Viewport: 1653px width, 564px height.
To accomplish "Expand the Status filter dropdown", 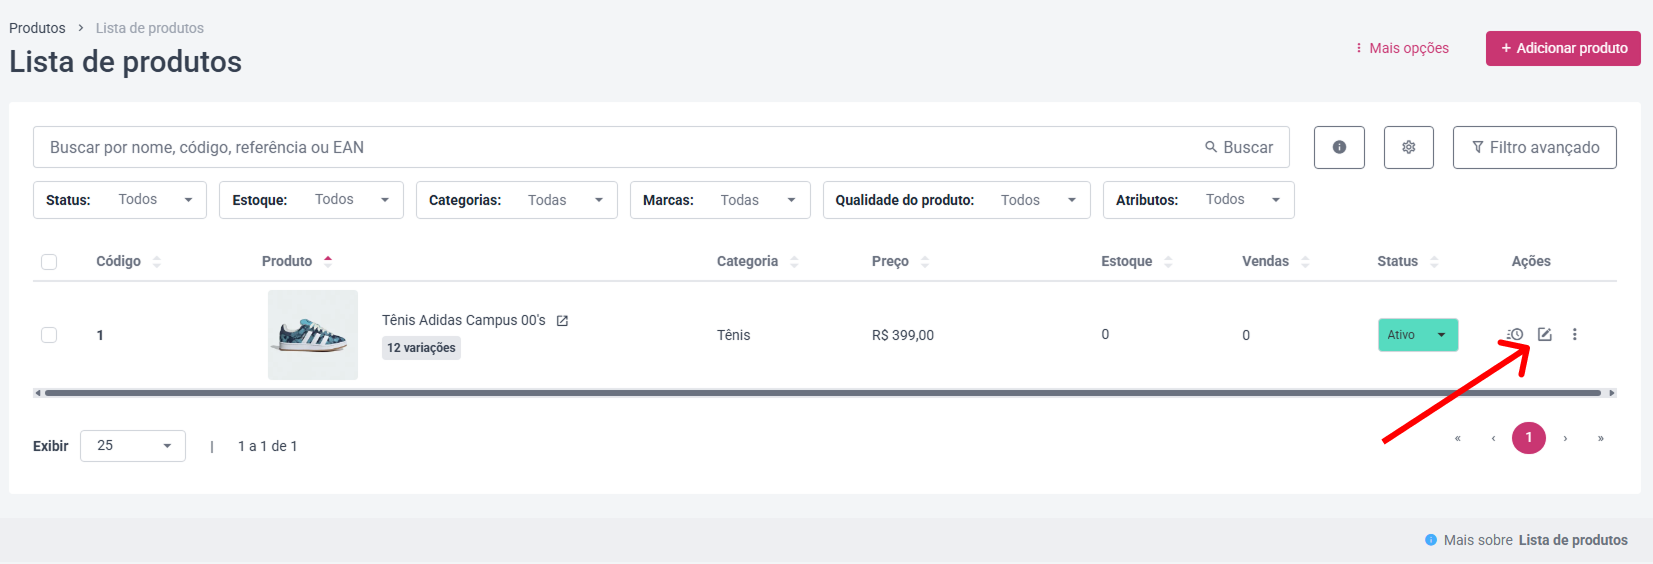I will (x=120, y=200).
